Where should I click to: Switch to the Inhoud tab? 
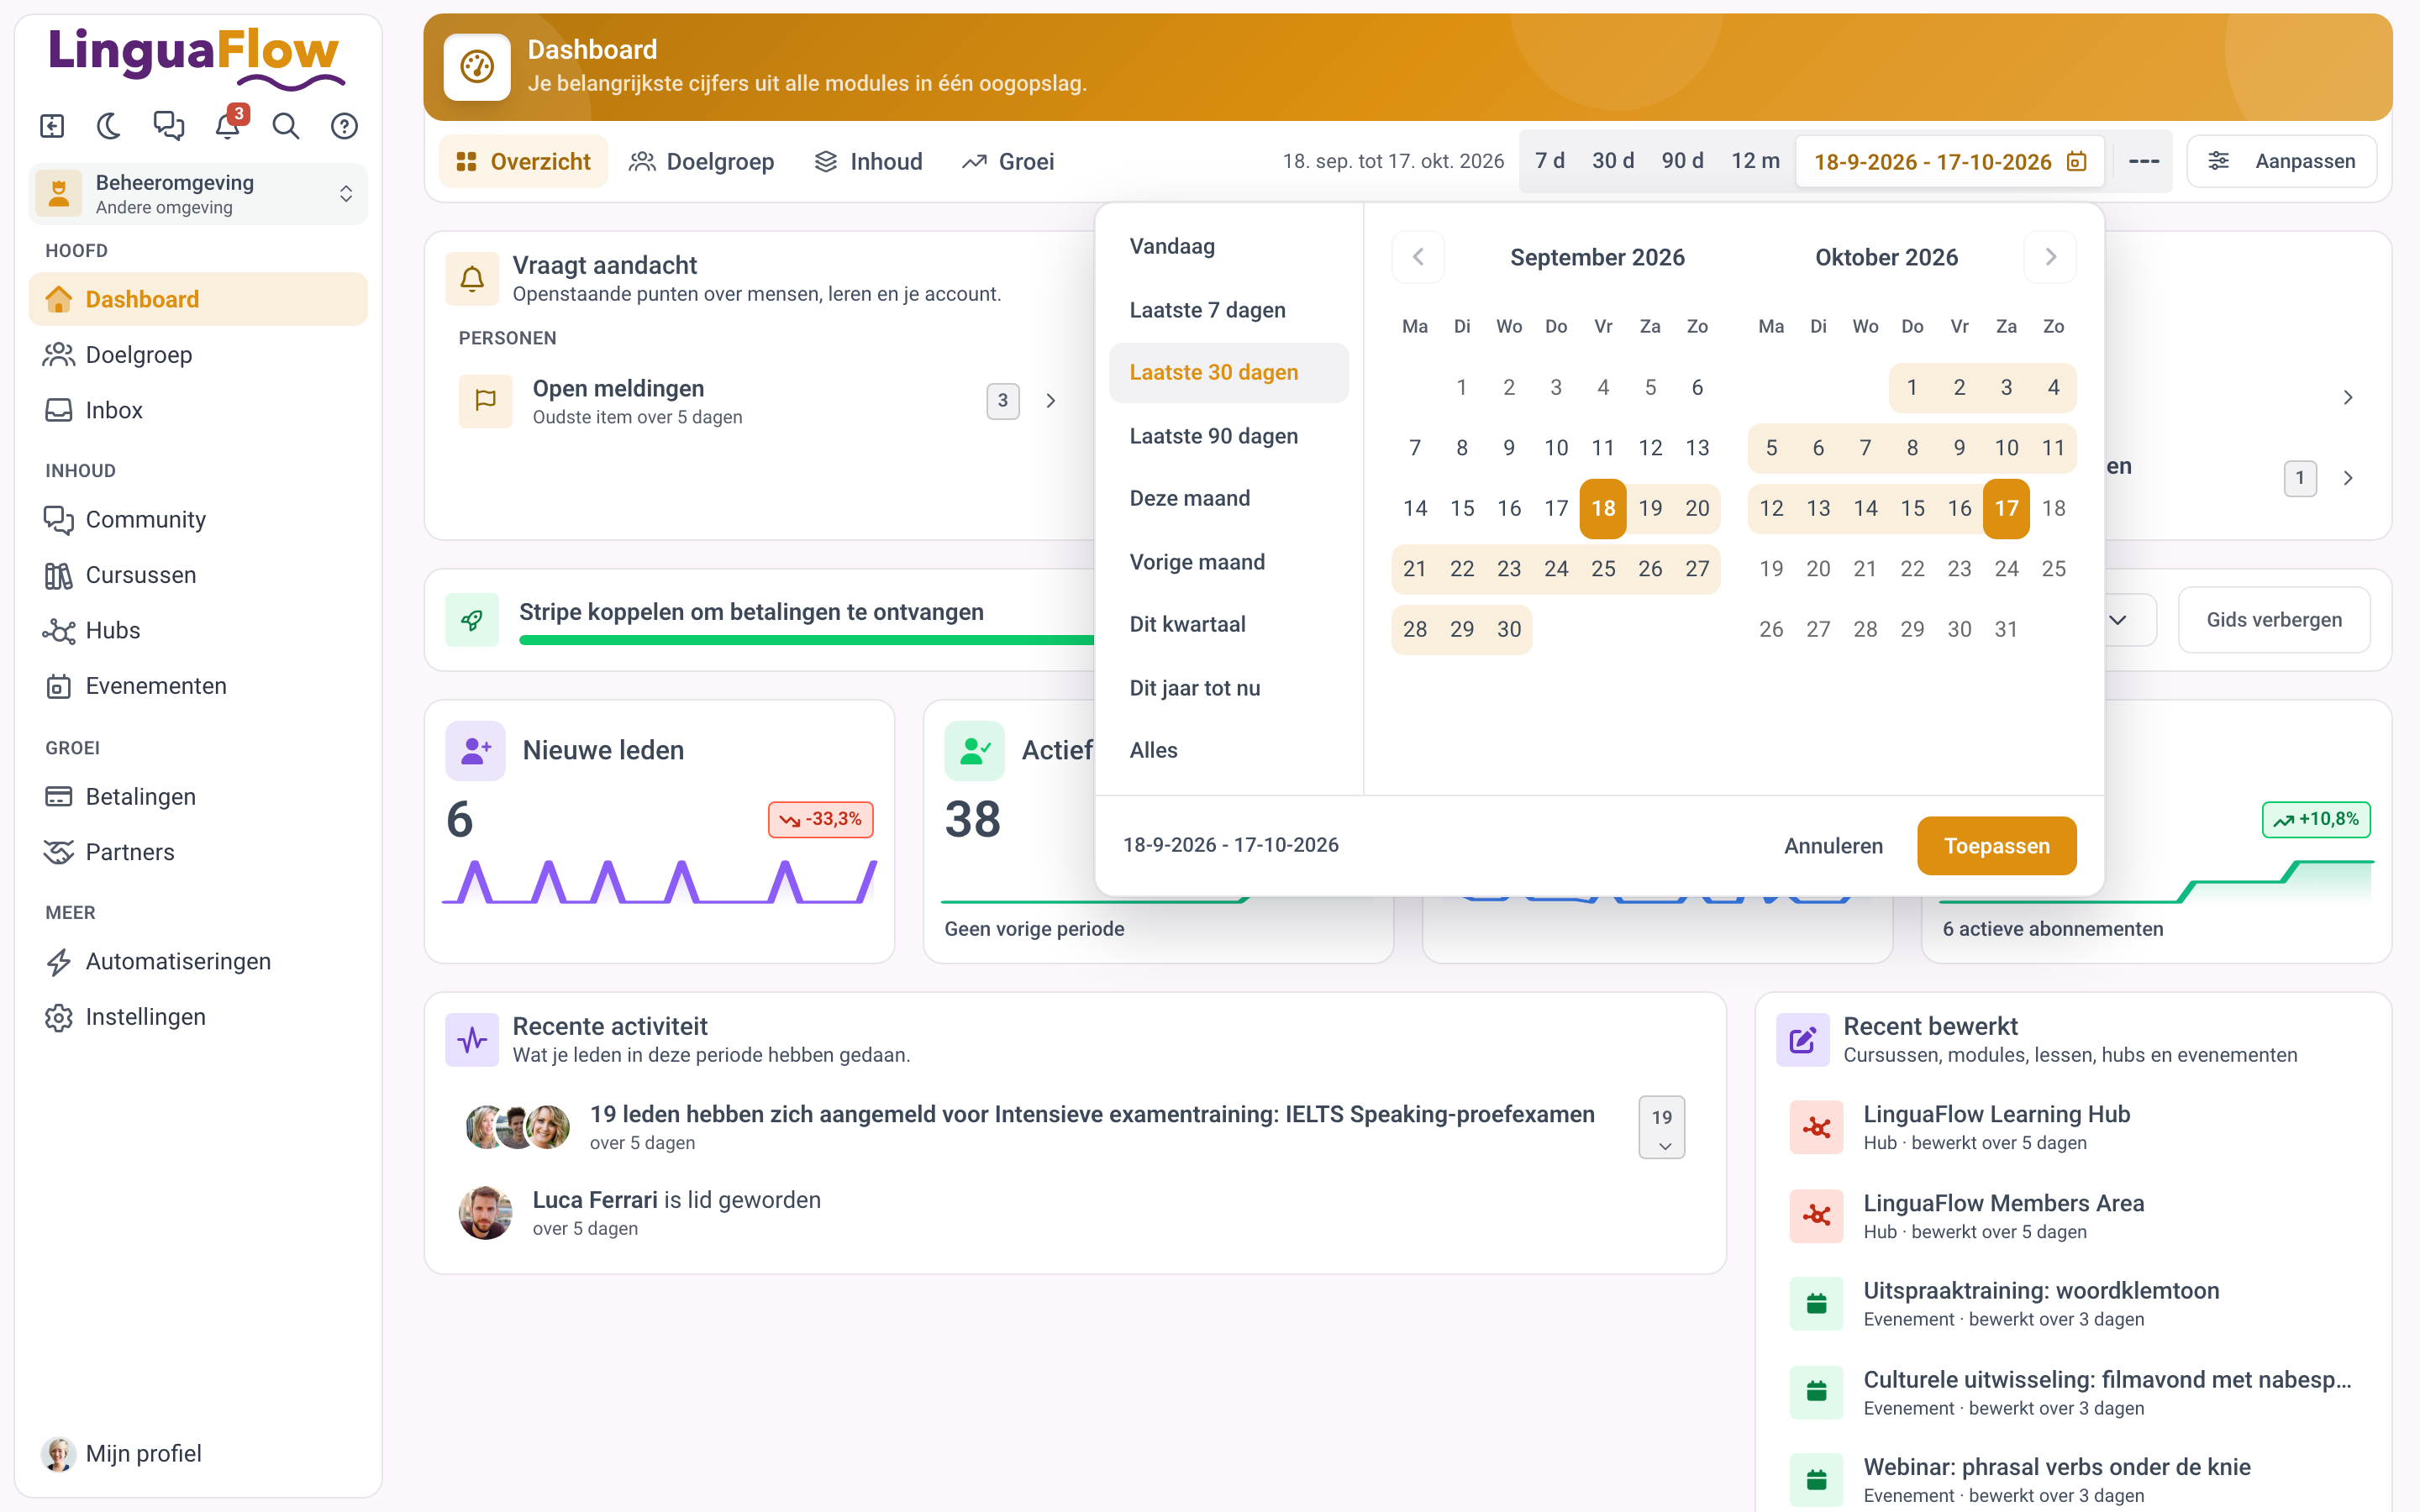click(868, 161)
